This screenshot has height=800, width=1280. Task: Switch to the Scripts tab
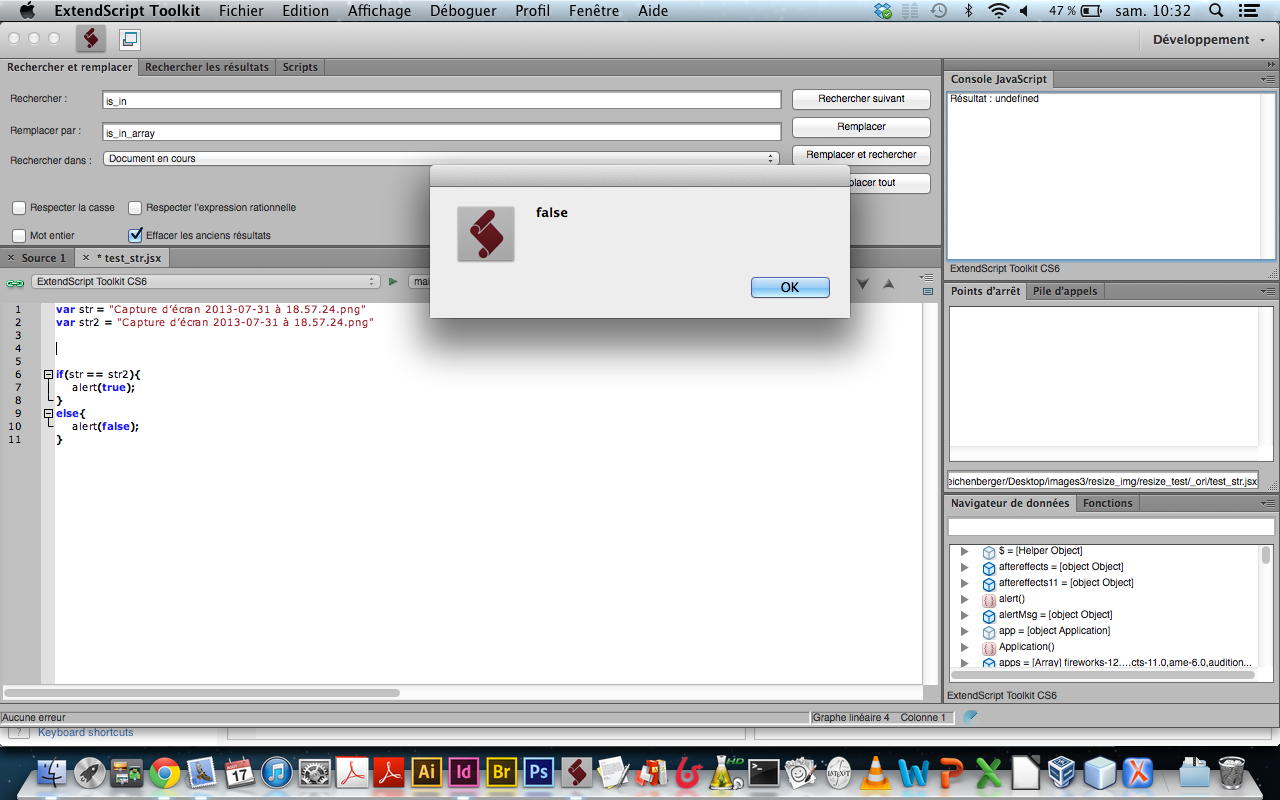(300, 67)
